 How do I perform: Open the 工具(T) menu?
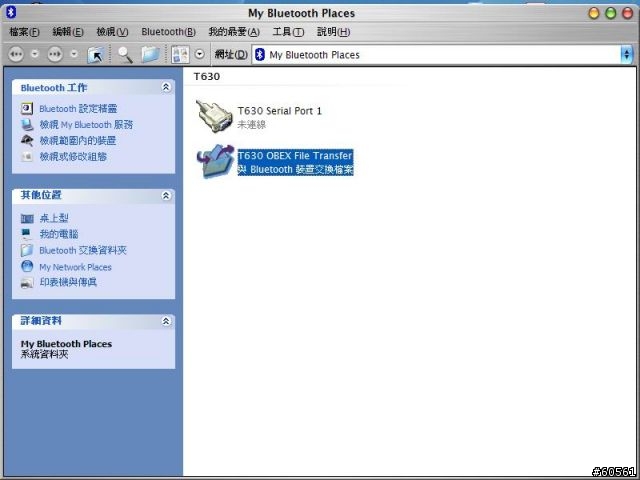[288, 32]
